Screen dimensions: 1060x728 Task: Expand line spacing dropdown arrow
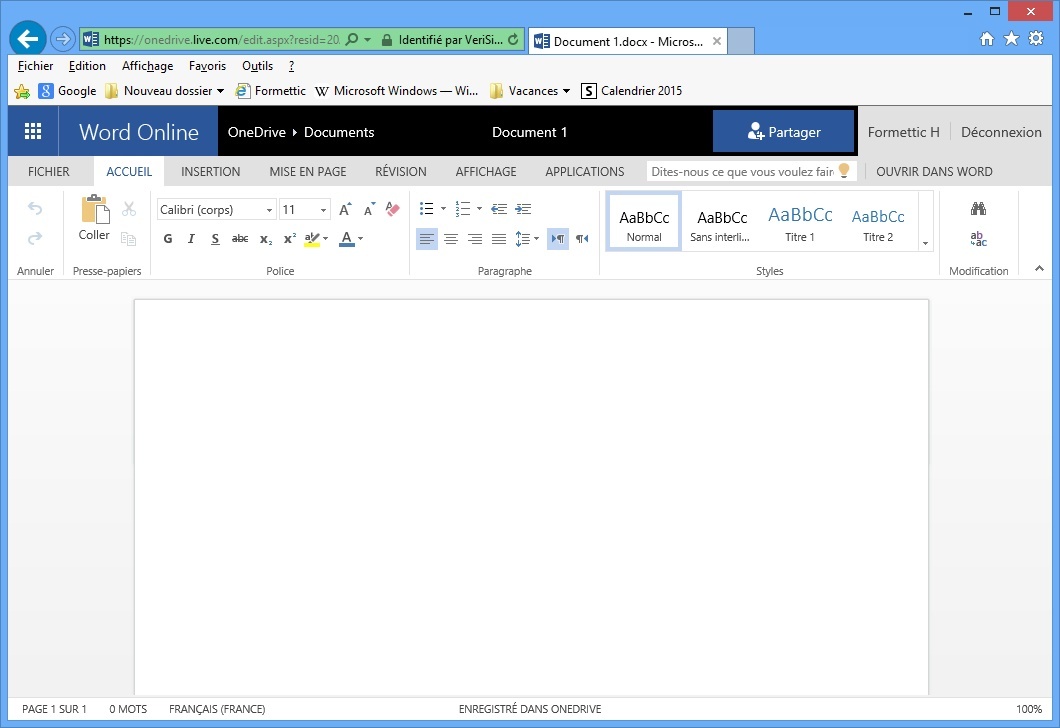click(537, 239)
